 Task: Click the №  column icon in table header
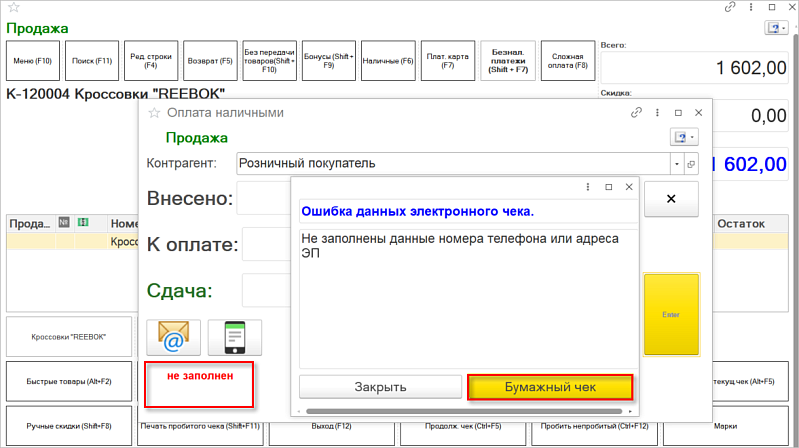click(x=64, y=223)
